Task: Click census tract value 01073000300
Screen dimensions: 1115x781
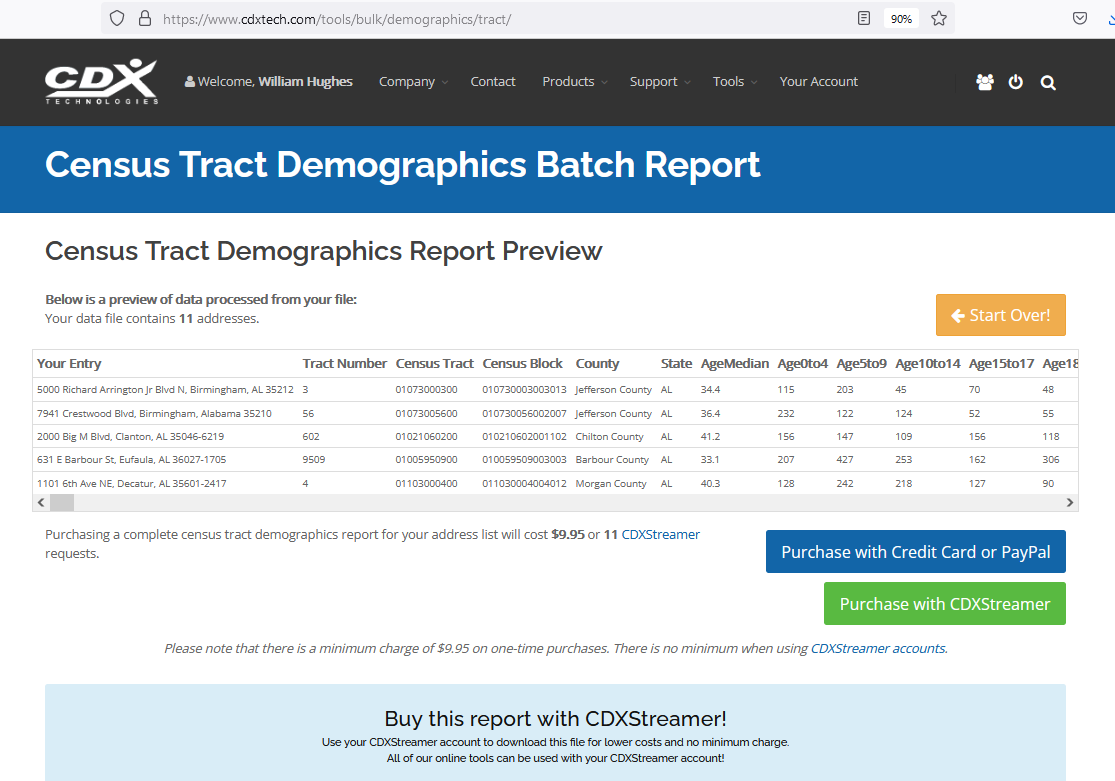Action: click(x=427, y=390)
